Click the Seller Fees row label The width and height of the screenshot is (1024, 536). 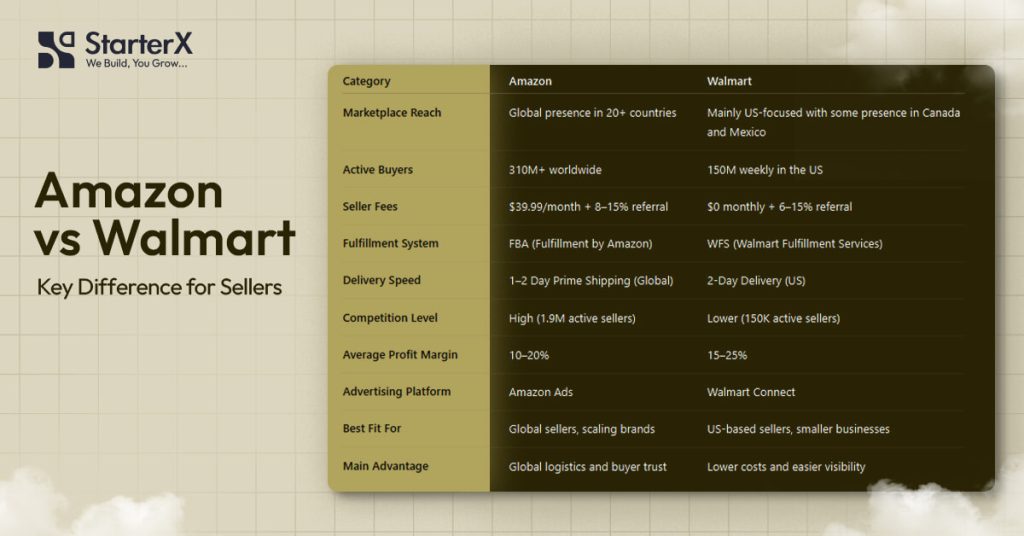click(370, 207)
